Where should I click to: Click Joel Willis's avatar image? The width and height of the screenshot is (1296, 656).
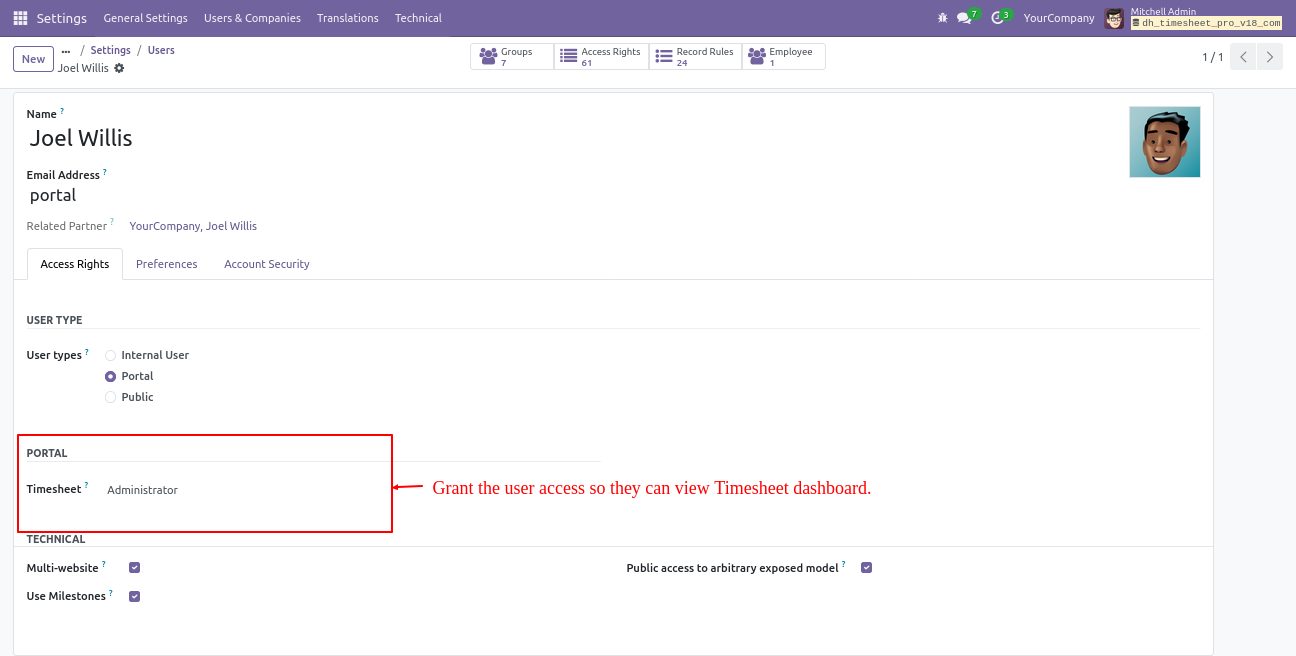pyautogui.click(x=1164, y=142)
